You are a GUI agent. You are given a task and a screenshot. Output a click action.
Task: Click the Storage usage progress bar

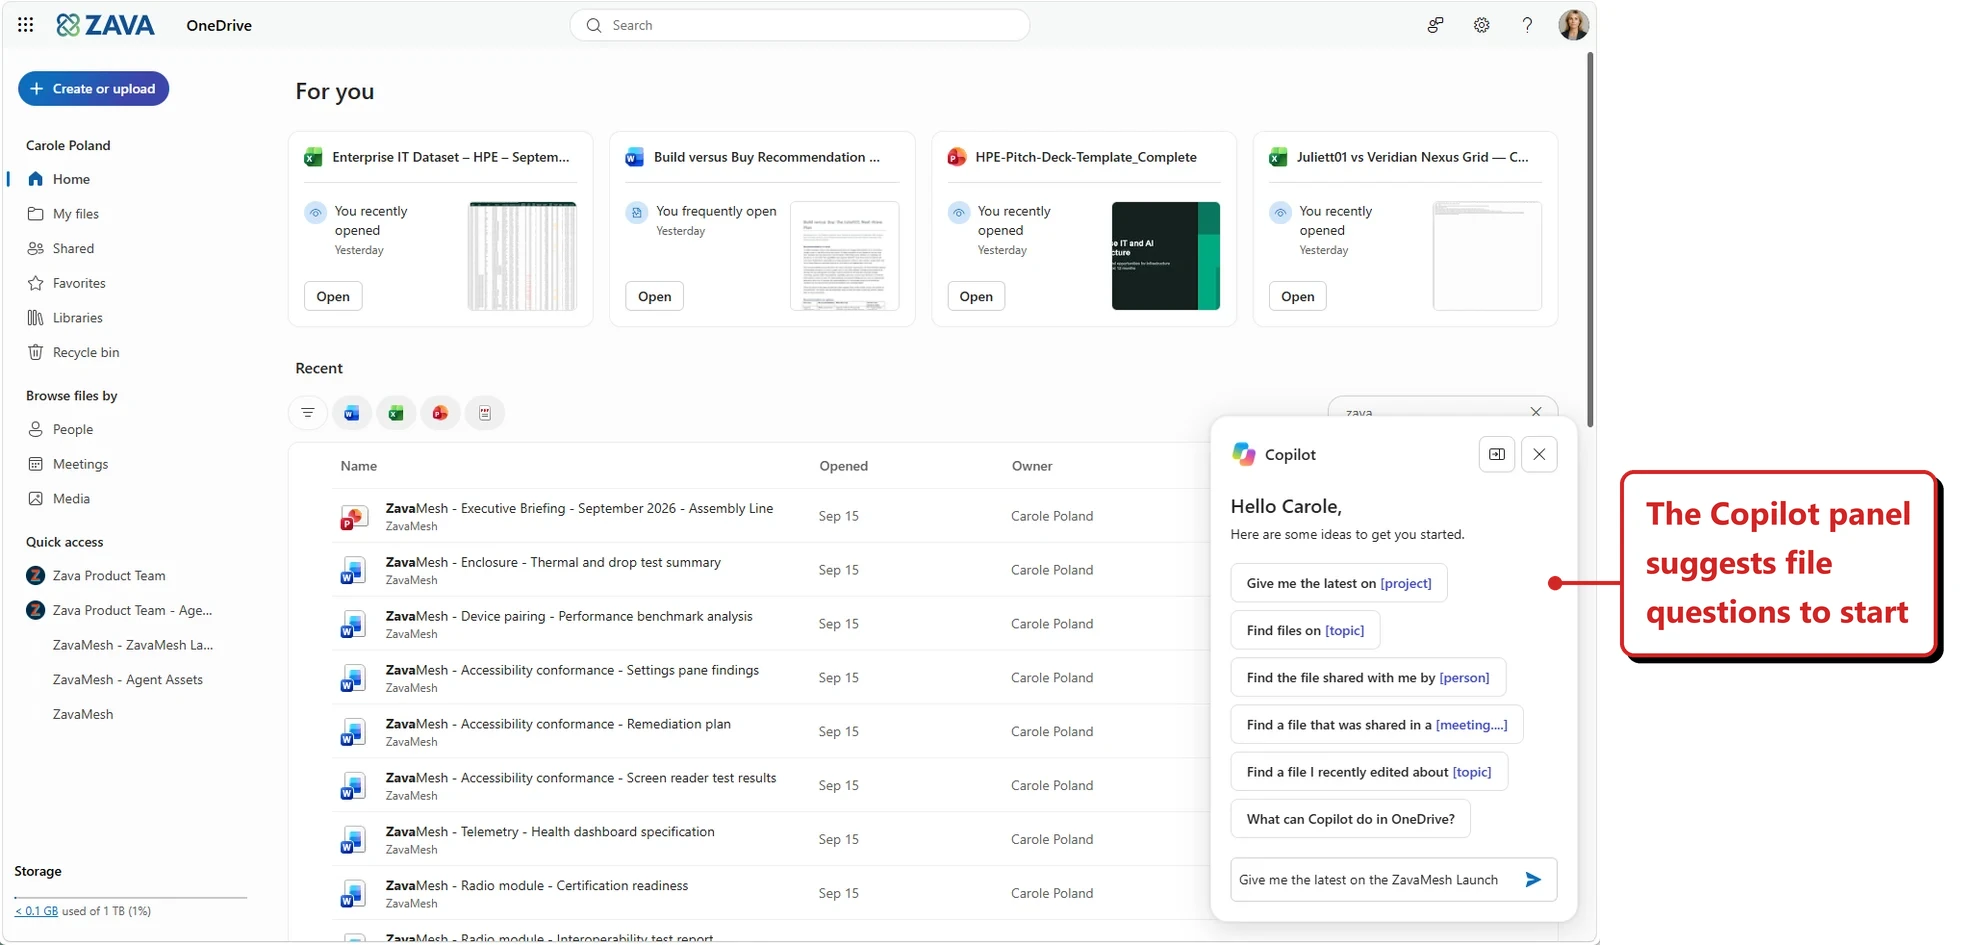click(x=131, y=897)
